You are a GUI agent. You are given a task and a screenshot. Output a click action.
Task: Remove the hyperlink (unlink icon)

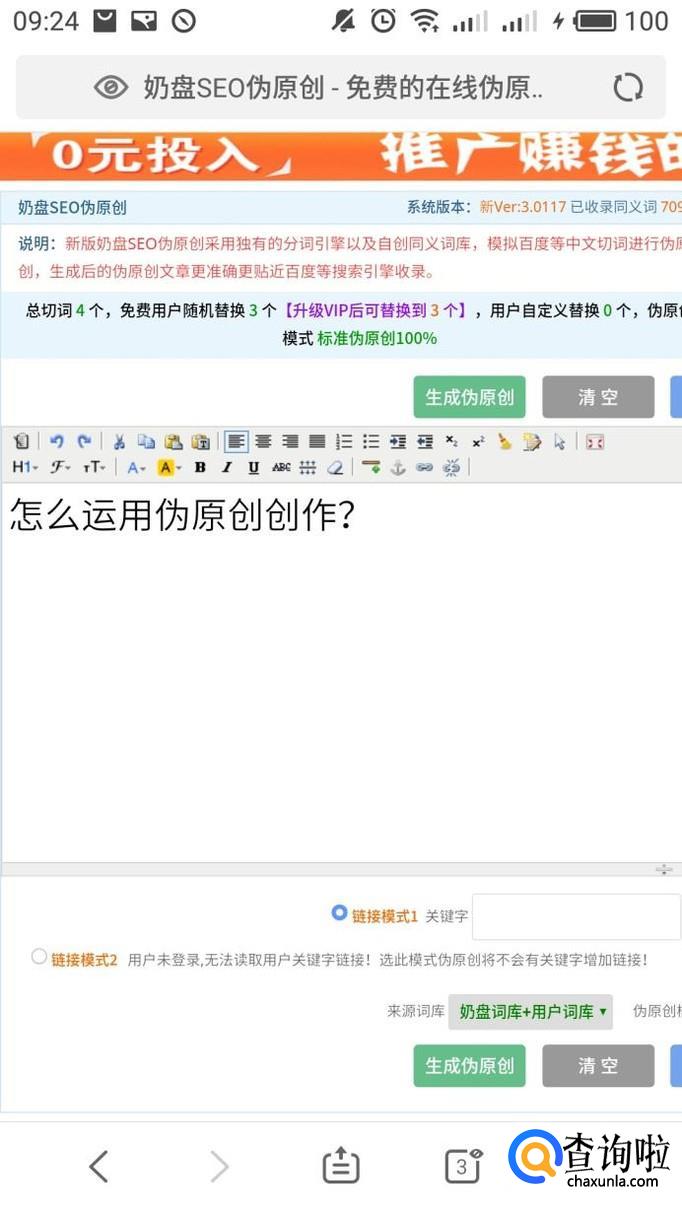tap(451, 467)
